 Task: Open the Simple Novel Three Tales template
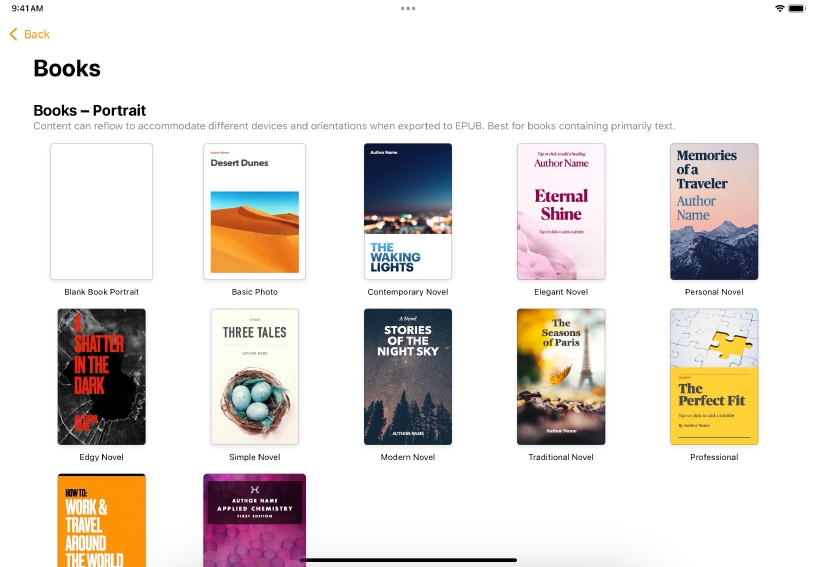254,376
